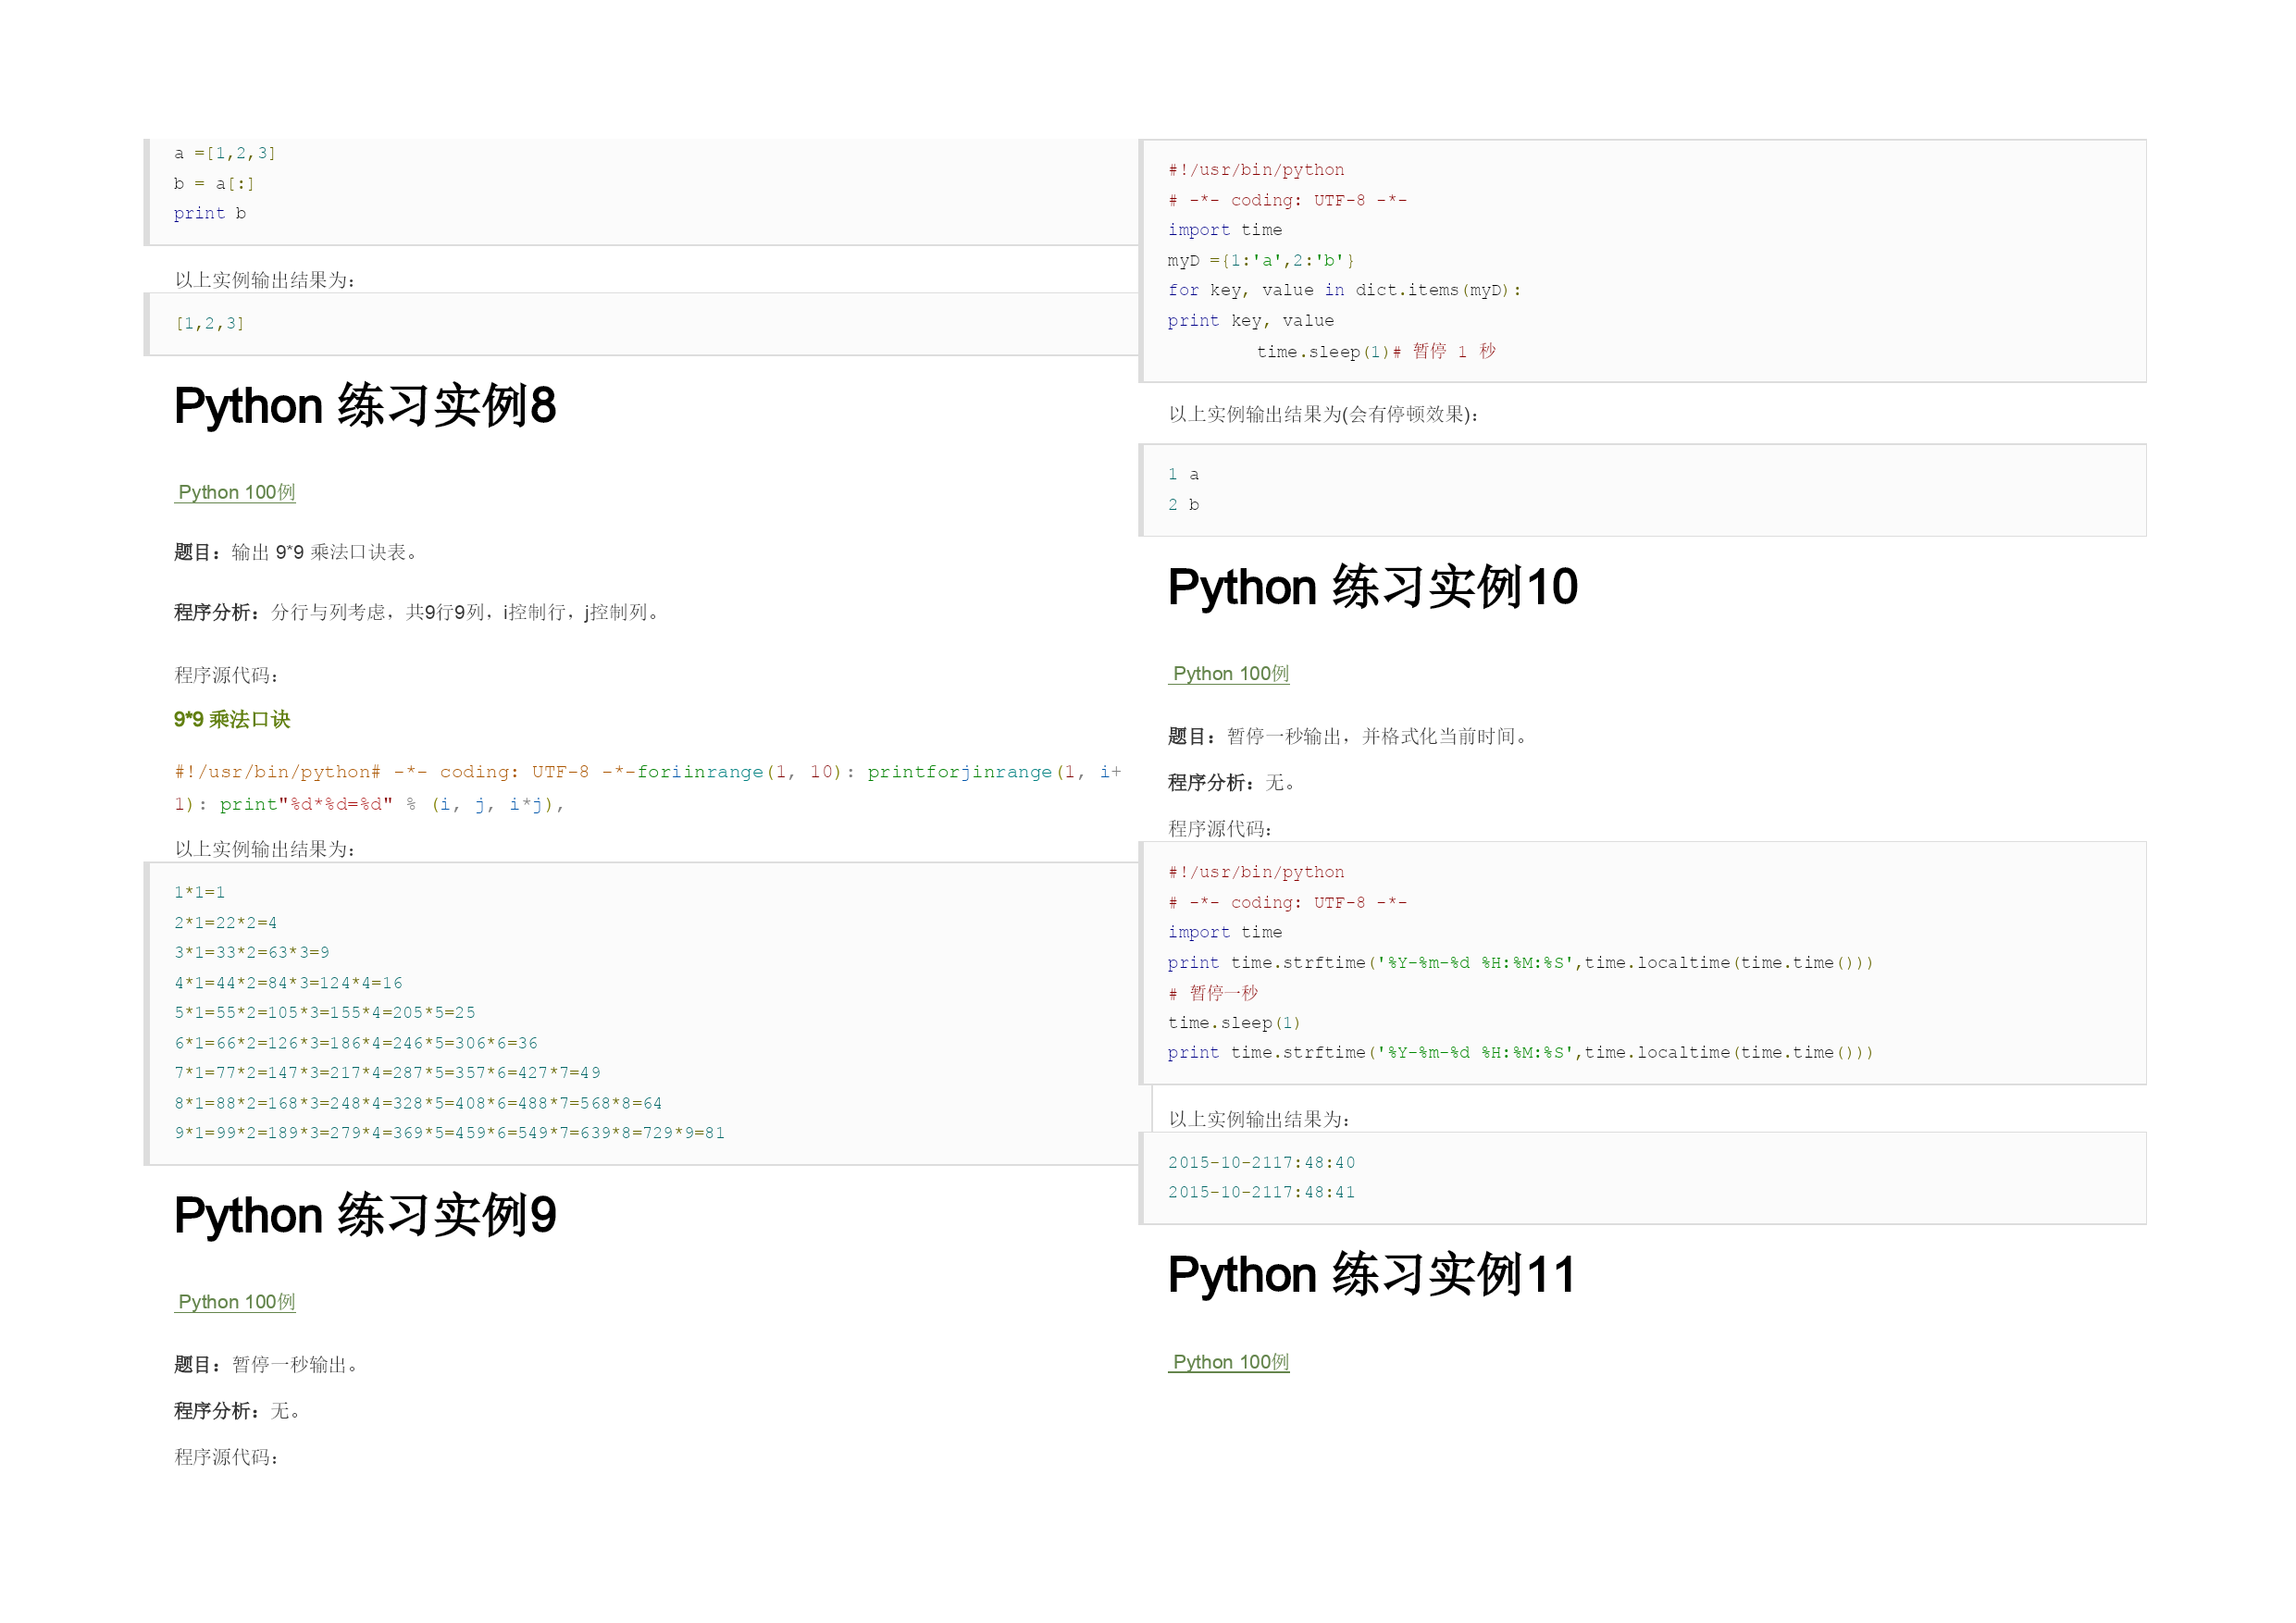Viewport: 2296px width, 1623px height.
Task: Click "程序源代码：" above the 9*9 乘法口诀 subtitle
Action: (229, 675)
